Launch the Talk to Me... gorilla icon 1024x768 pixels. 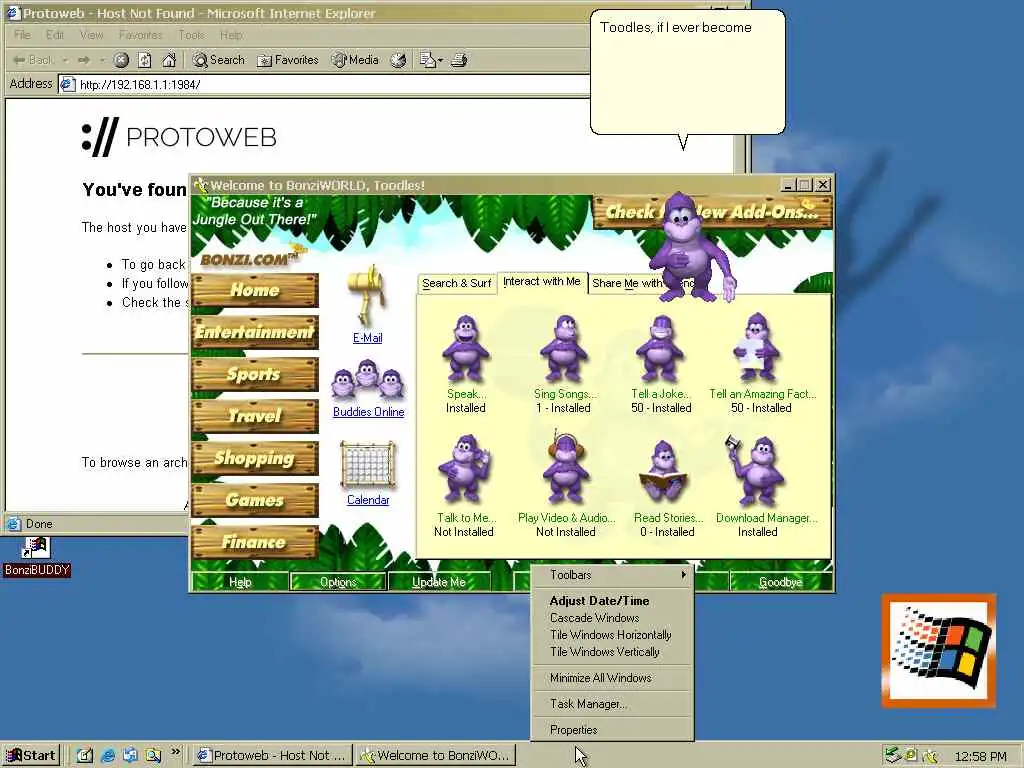coord(464,470)
